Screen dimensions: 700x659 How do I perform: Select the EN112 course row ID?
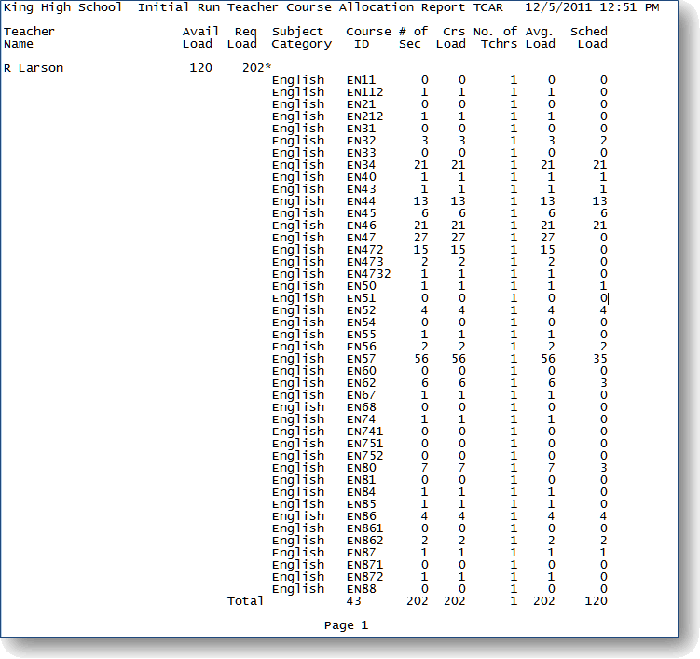[365, 92]
